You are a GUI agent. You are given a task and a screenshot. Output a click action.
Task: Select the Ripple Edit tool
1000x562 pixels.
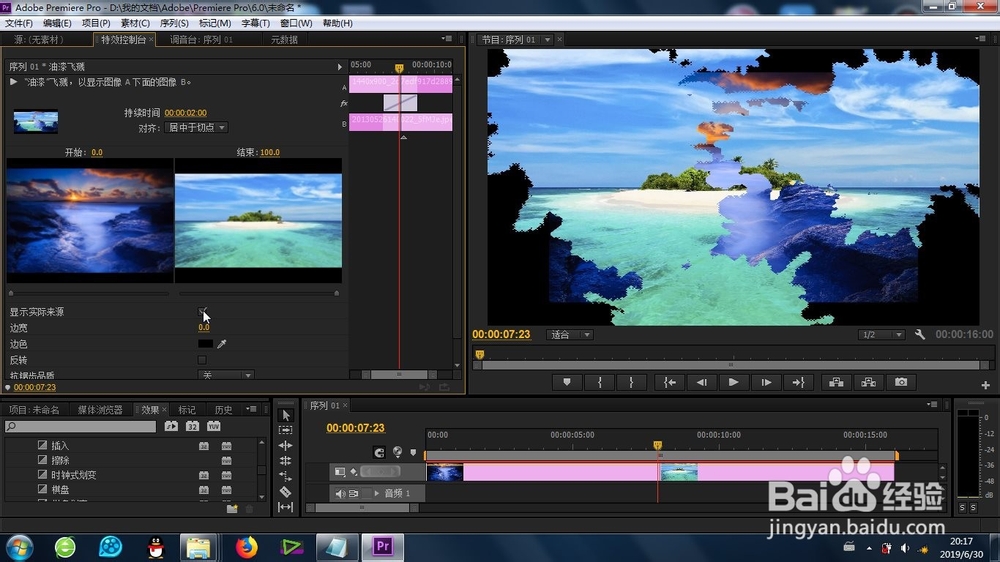pyautogui.click(x=286, y=446)
